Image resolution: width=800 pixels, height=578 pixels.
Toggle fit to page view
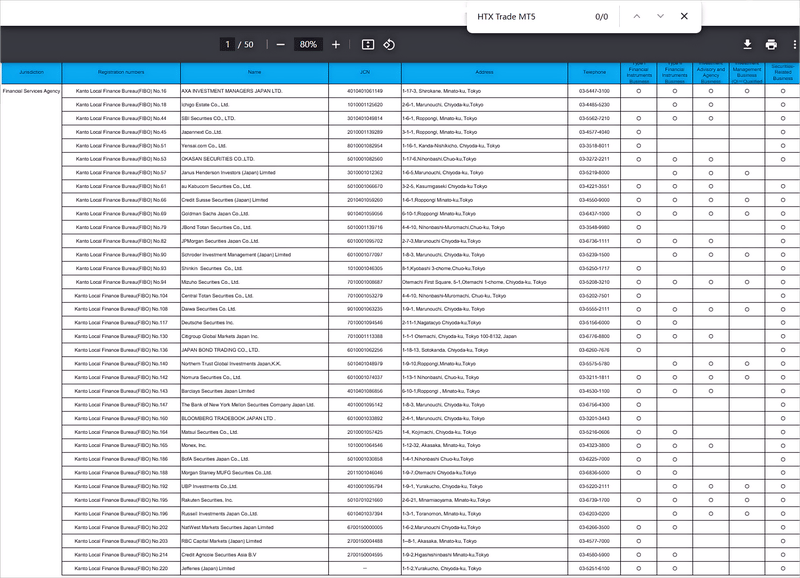click(x=368, y=45)
